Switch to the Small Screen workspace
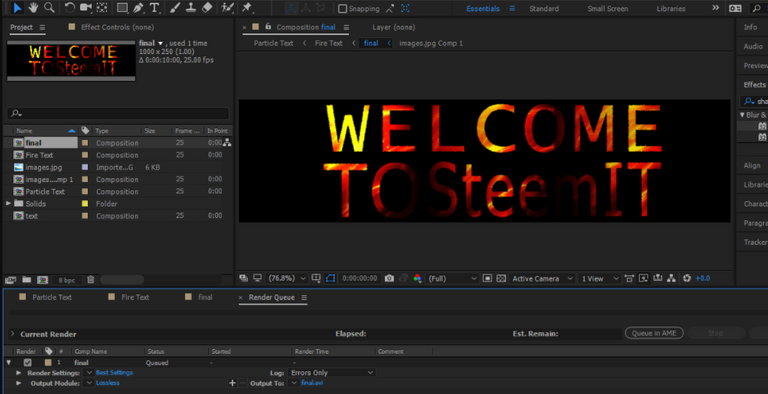The image size is (768, 394). click(608, 8)
